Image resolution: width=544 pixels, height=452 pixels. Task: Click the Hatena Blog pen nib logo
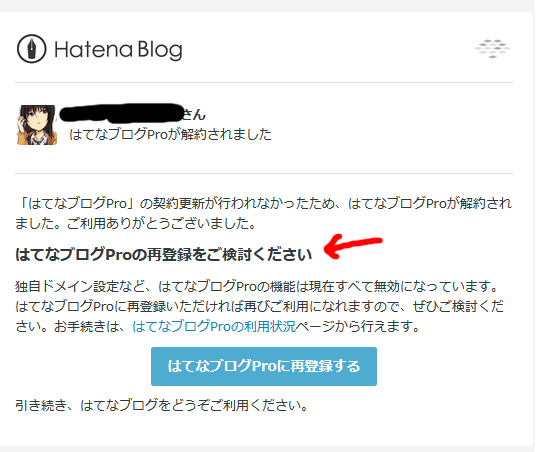(x=32, y=49)
